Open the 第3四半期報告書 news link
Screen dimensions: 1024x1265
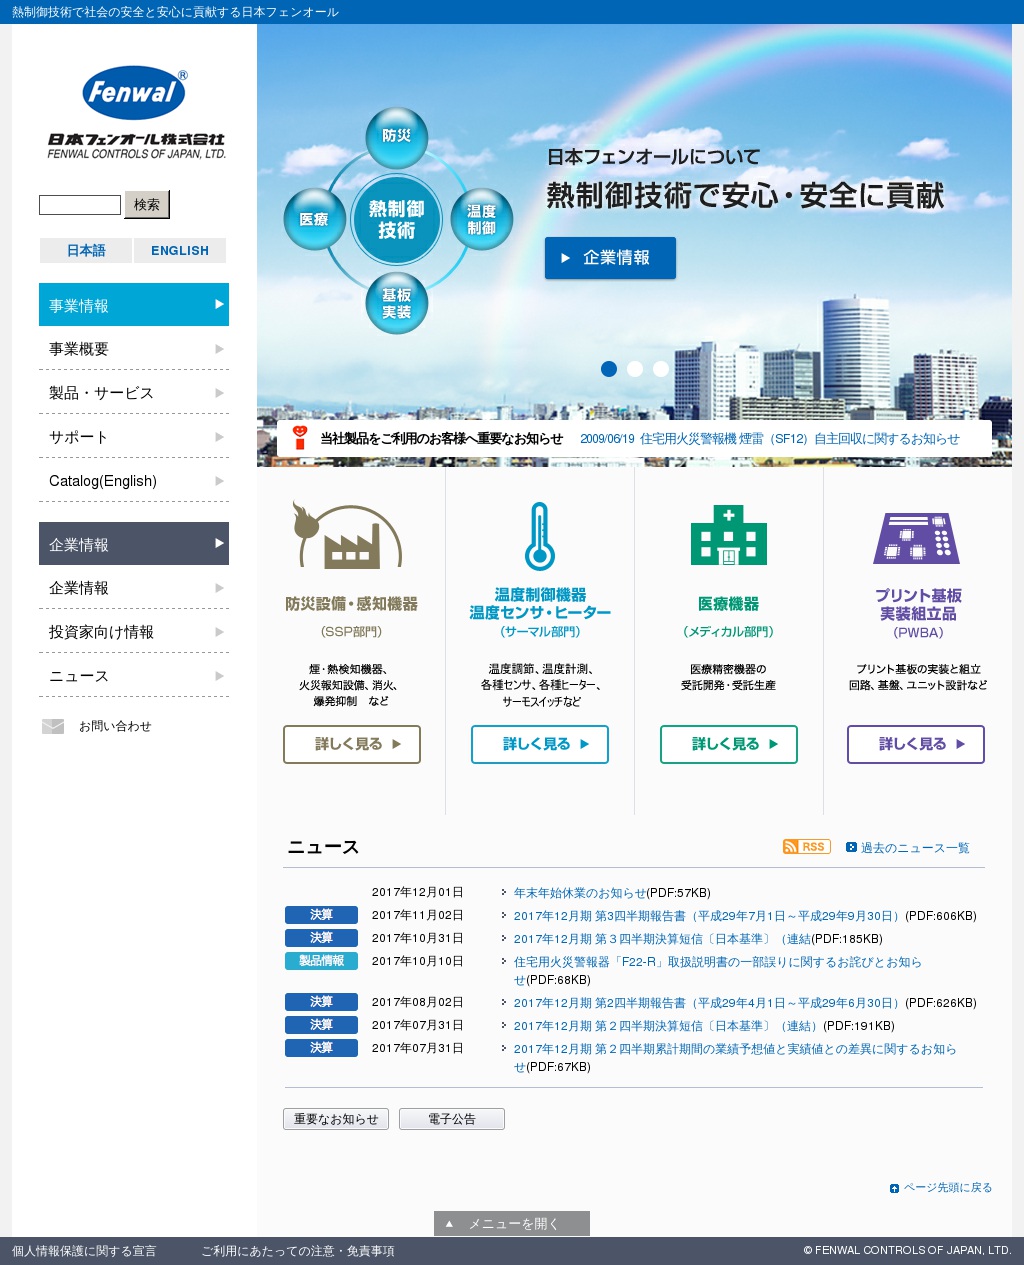[x=708, y=916]
